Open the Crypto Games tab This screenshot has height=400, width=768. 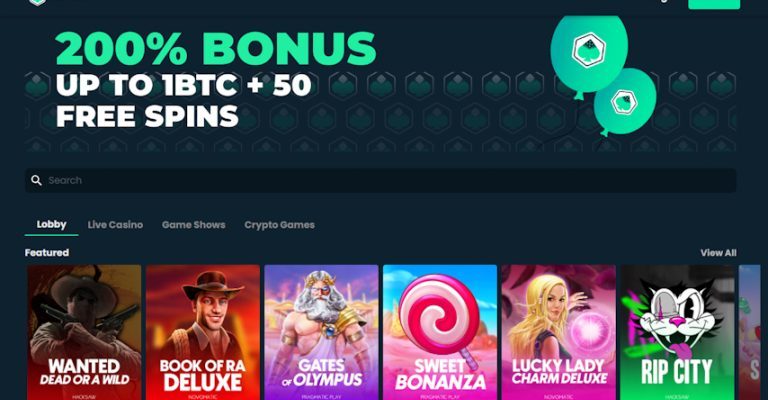(x=279, y=225)
